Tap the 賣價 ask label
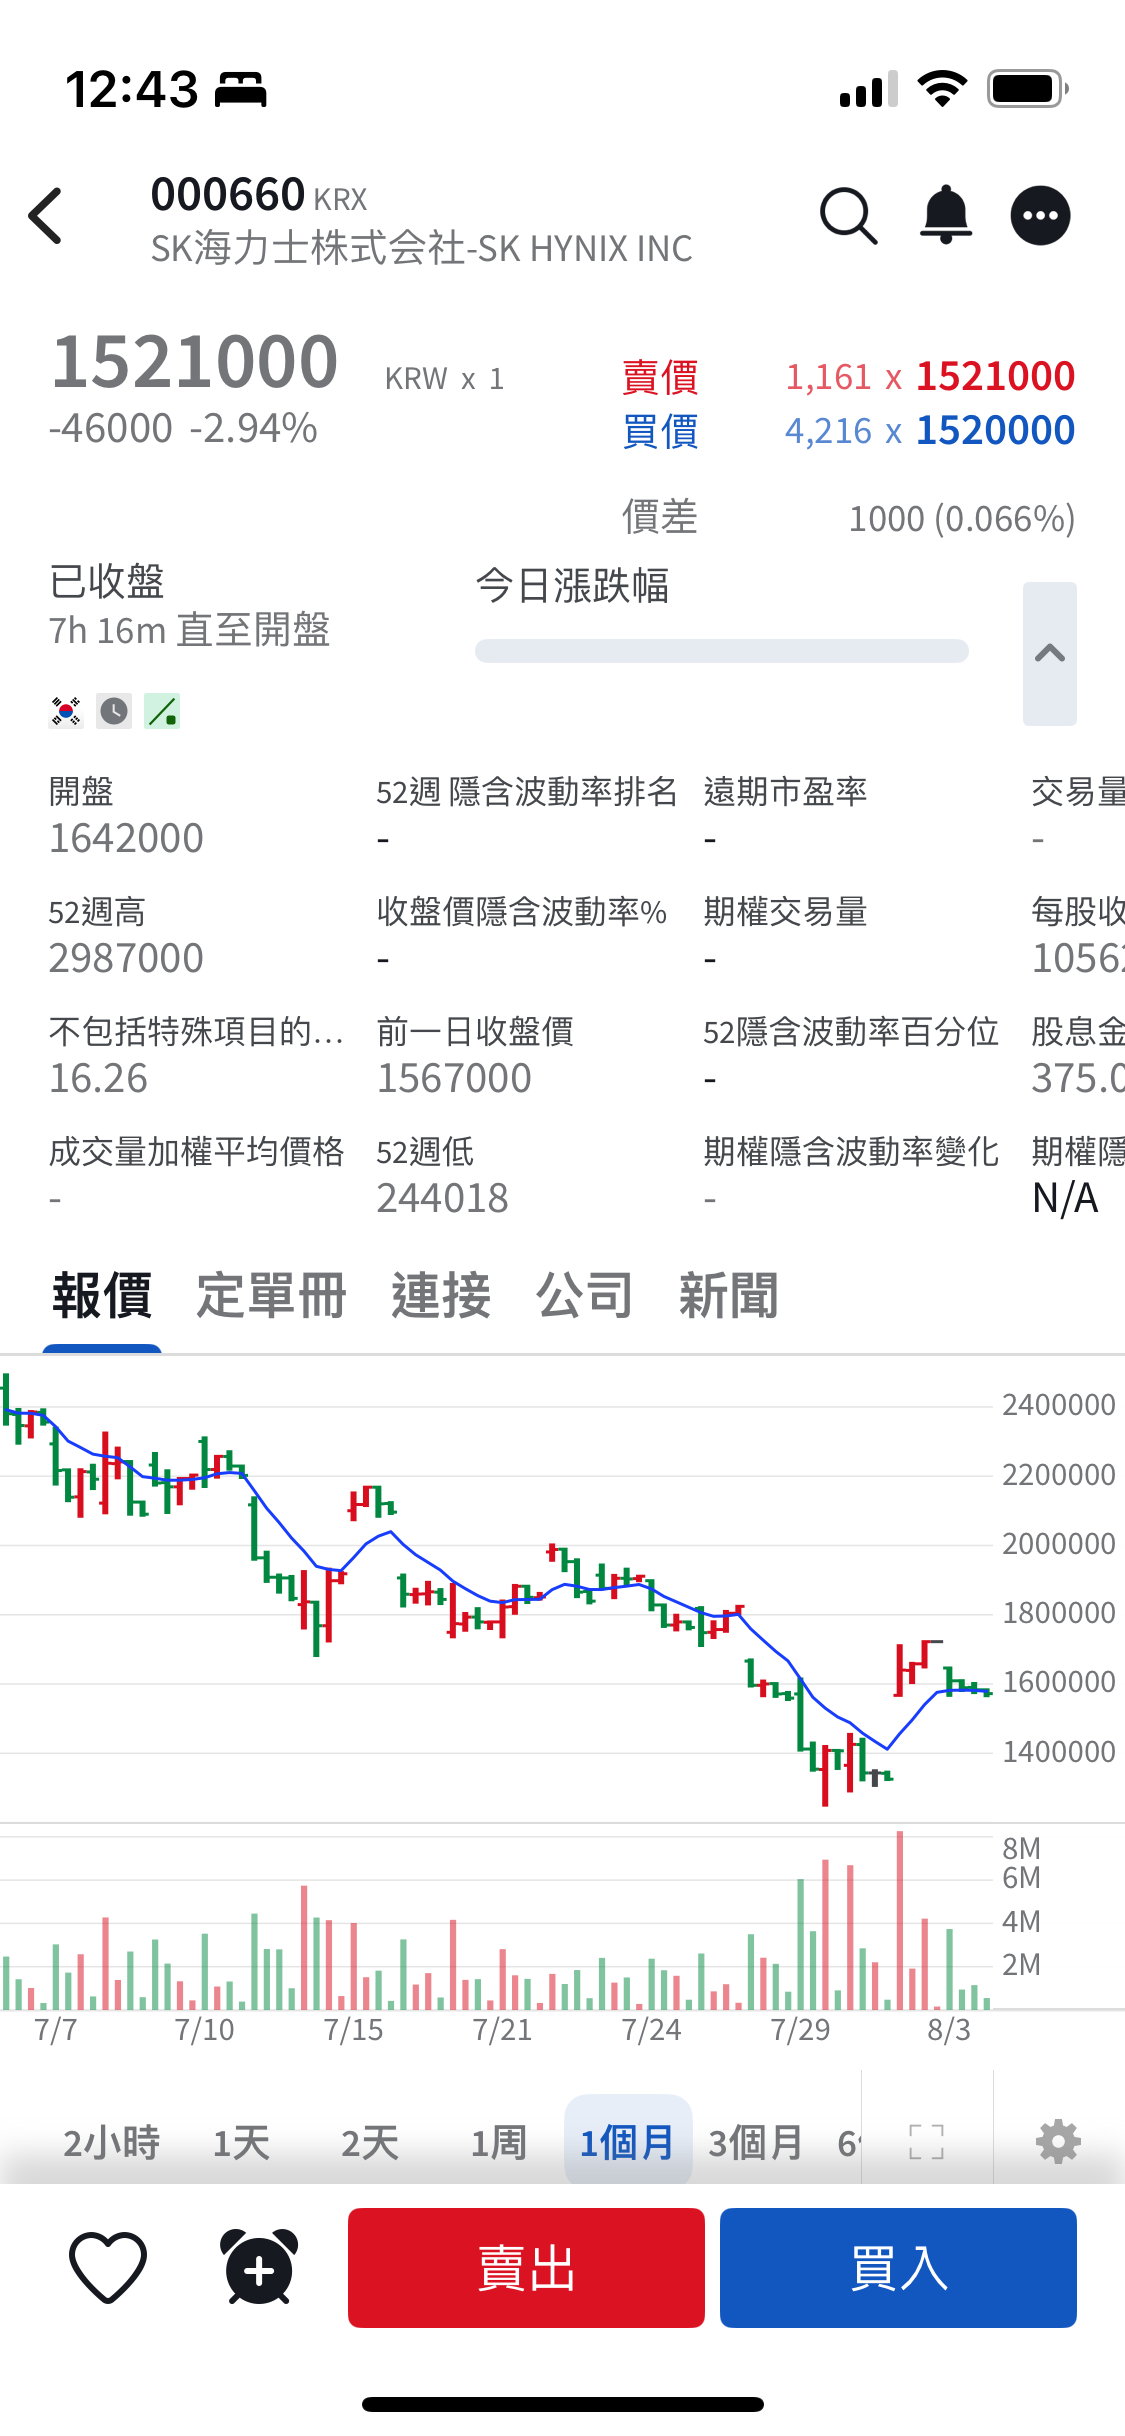The width and height of the screenshot is (1125, 2436). pyautogui.click(x=660, y=378)
